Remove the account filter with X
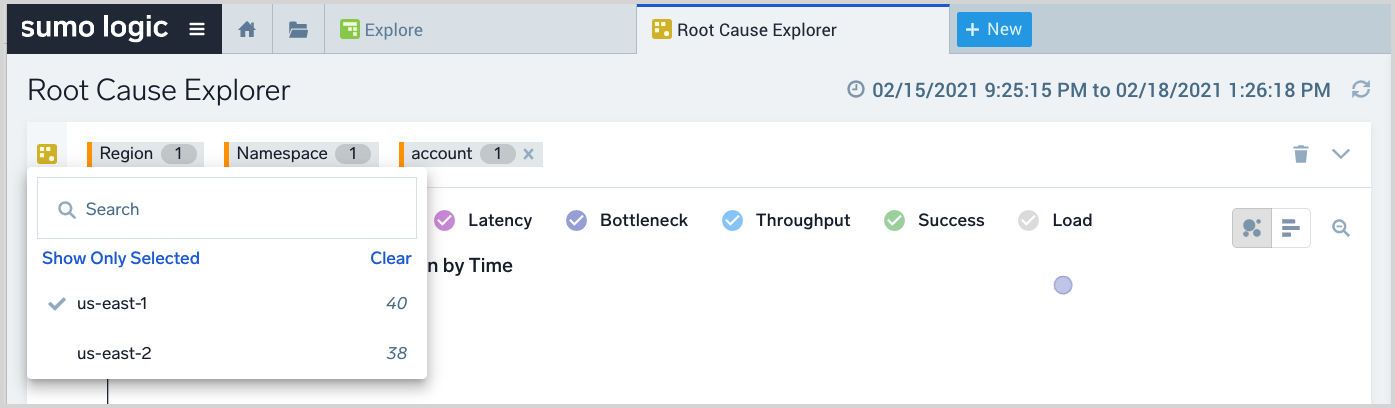This screenshot has height=408, width=1395. point(528,154)
